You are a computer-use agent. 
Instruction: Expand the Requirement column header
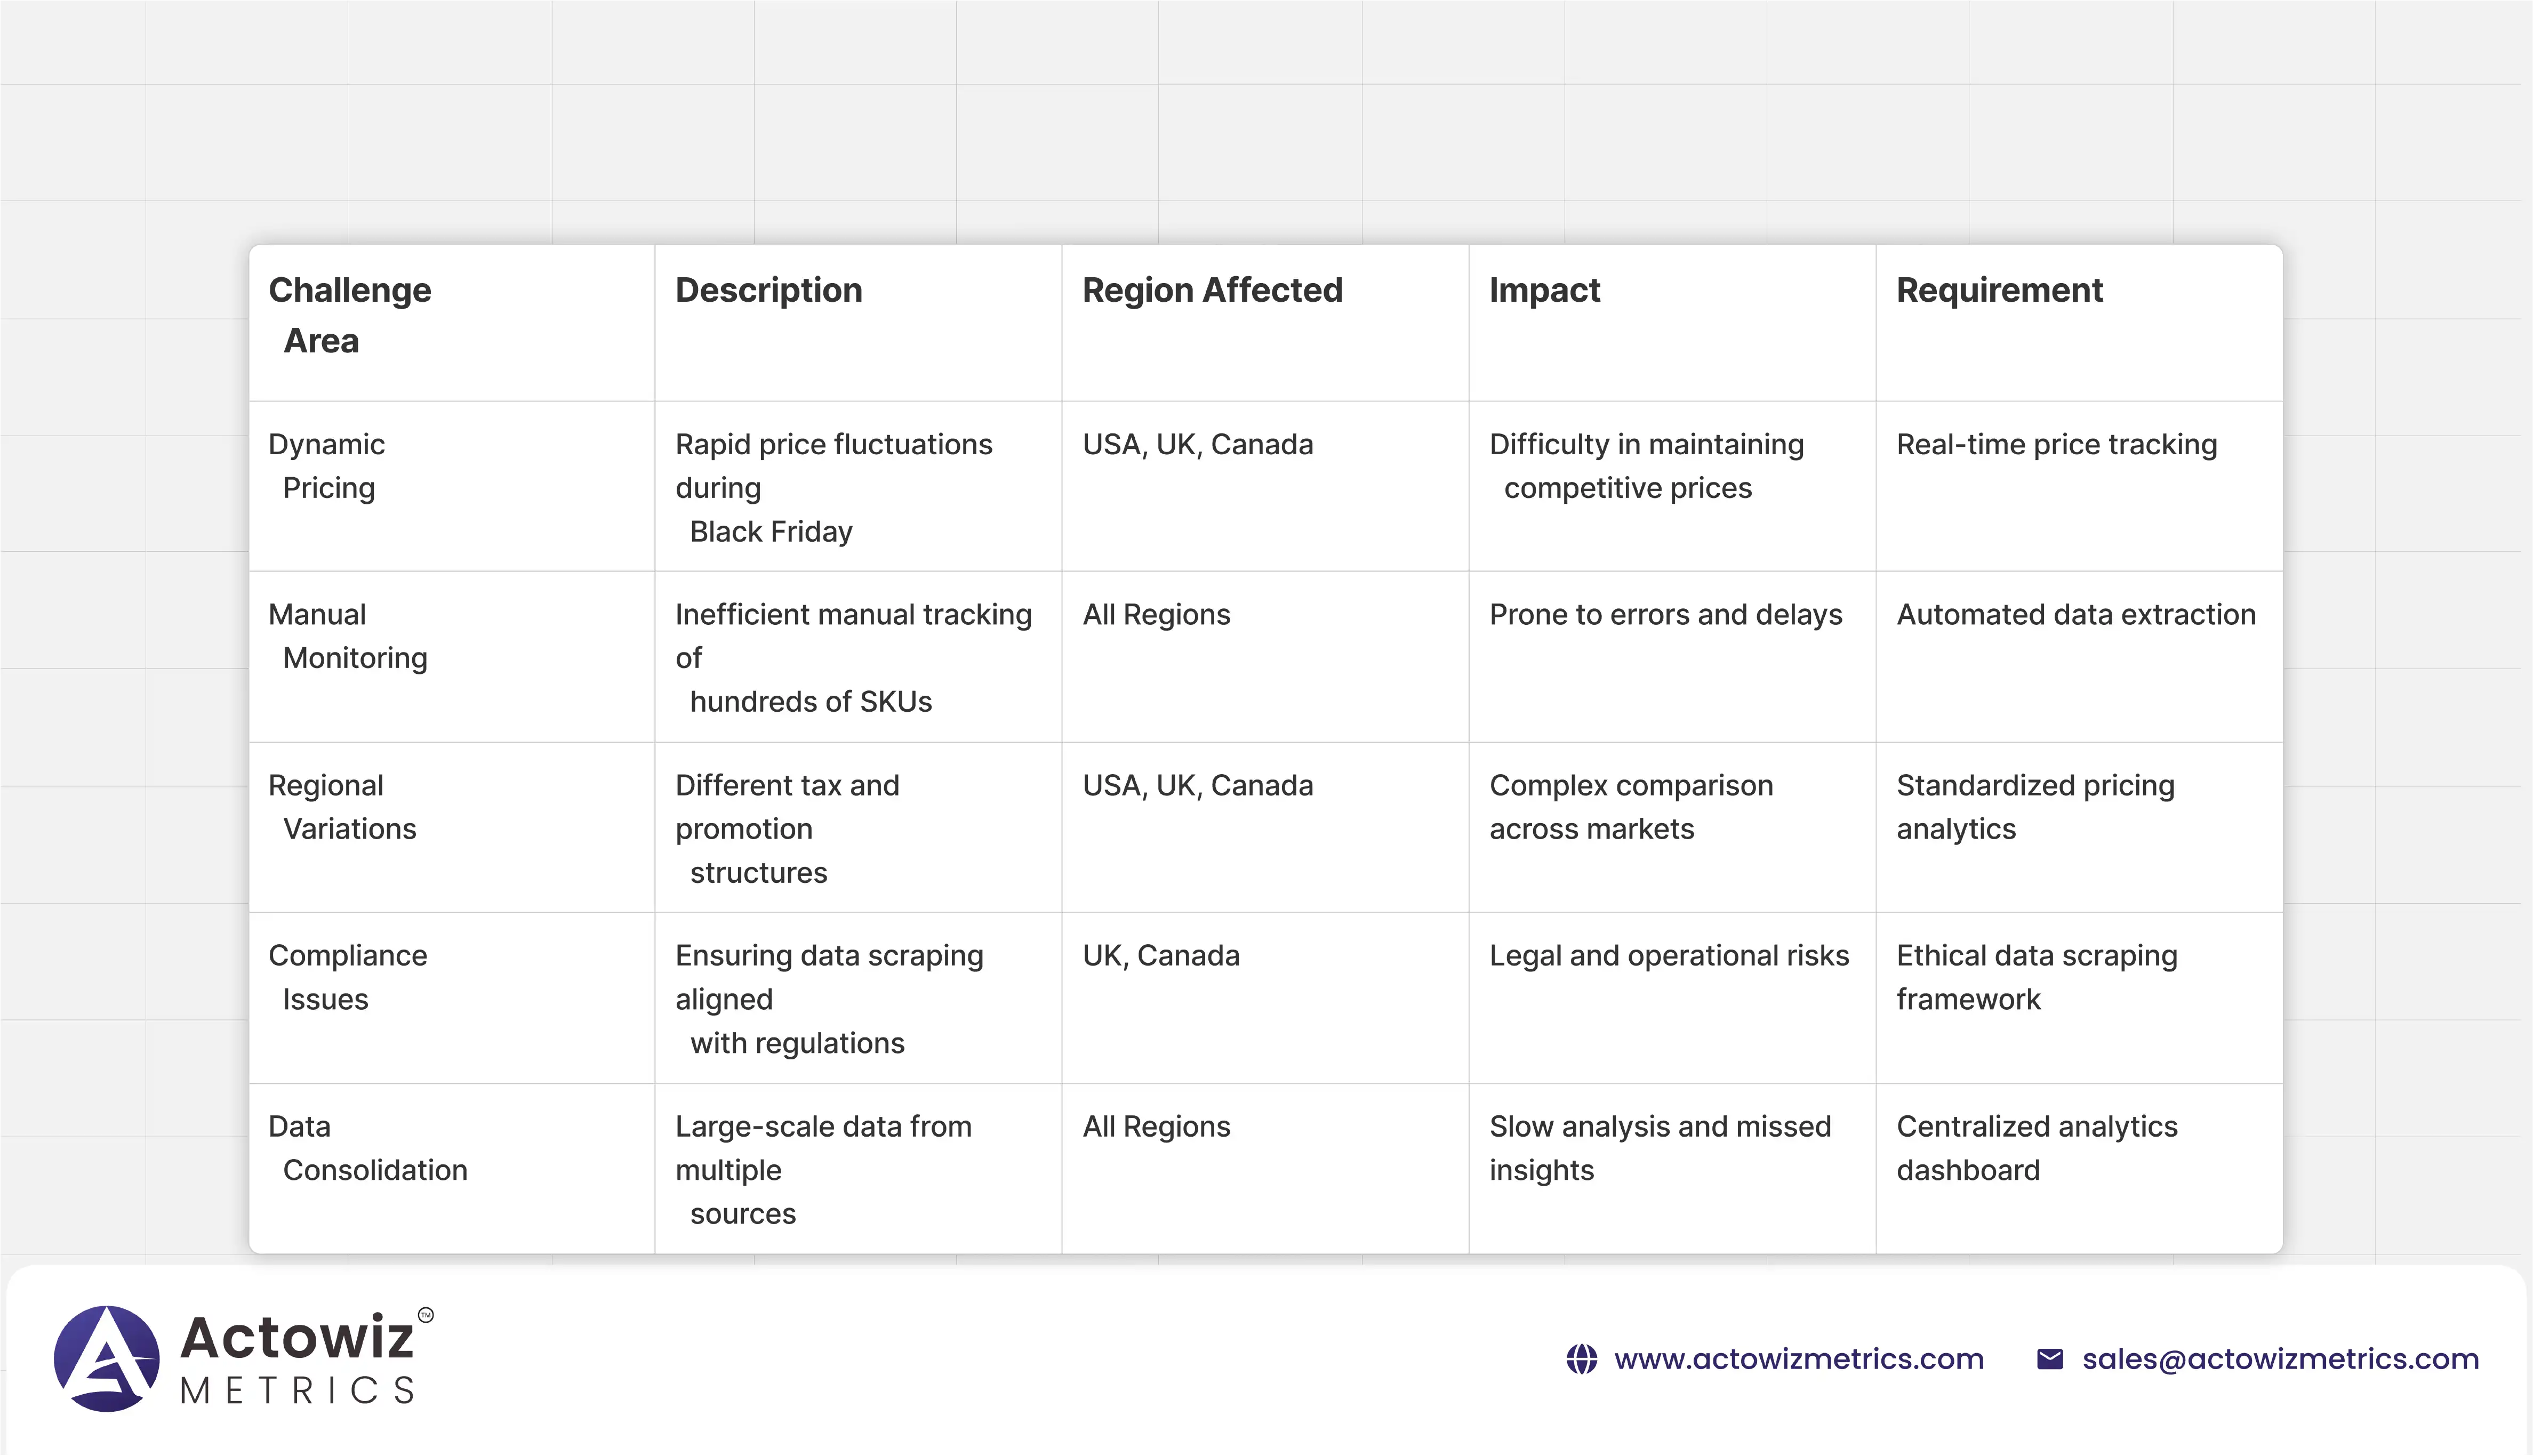click(1999, 291)
